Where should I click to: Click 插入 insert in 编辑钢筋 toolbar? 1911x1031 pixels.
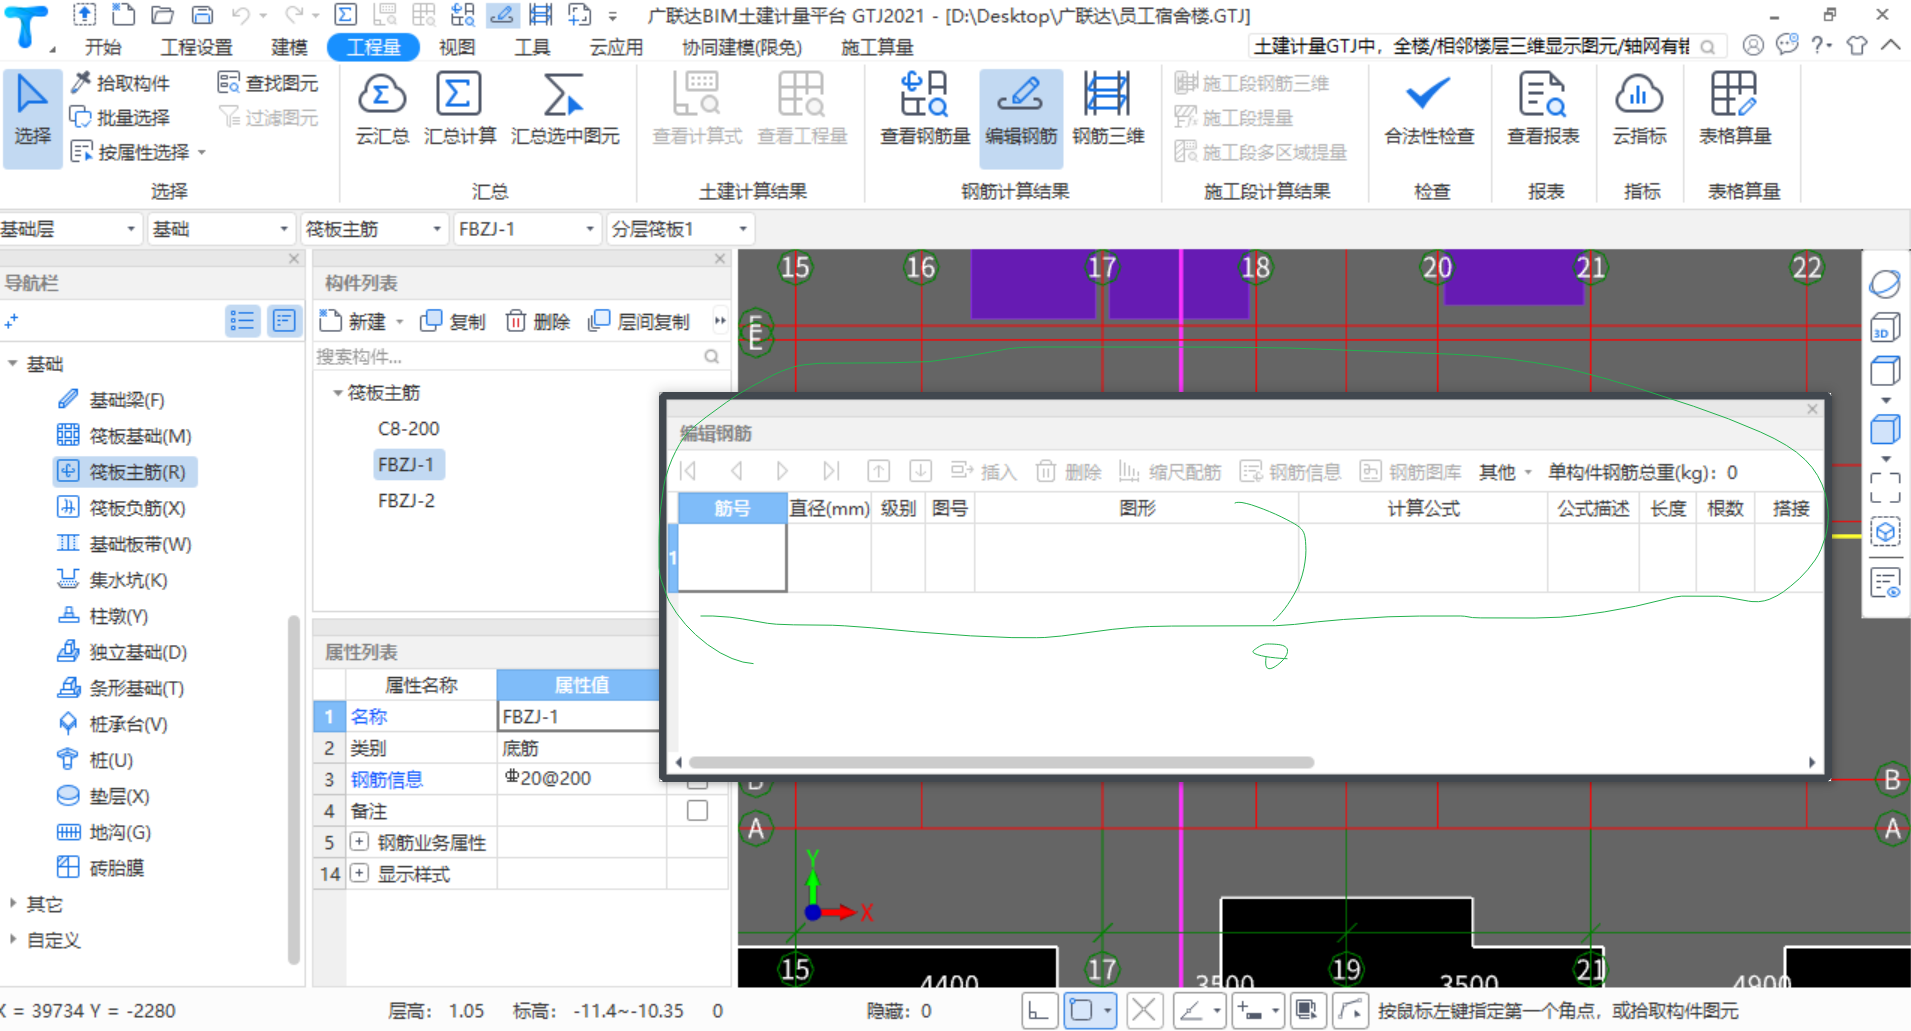point(984,471)
